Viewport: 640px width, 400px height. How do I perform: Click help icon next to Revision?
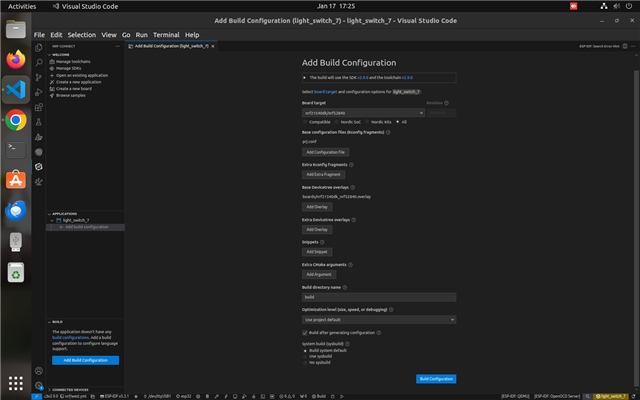tap(446, 103)
